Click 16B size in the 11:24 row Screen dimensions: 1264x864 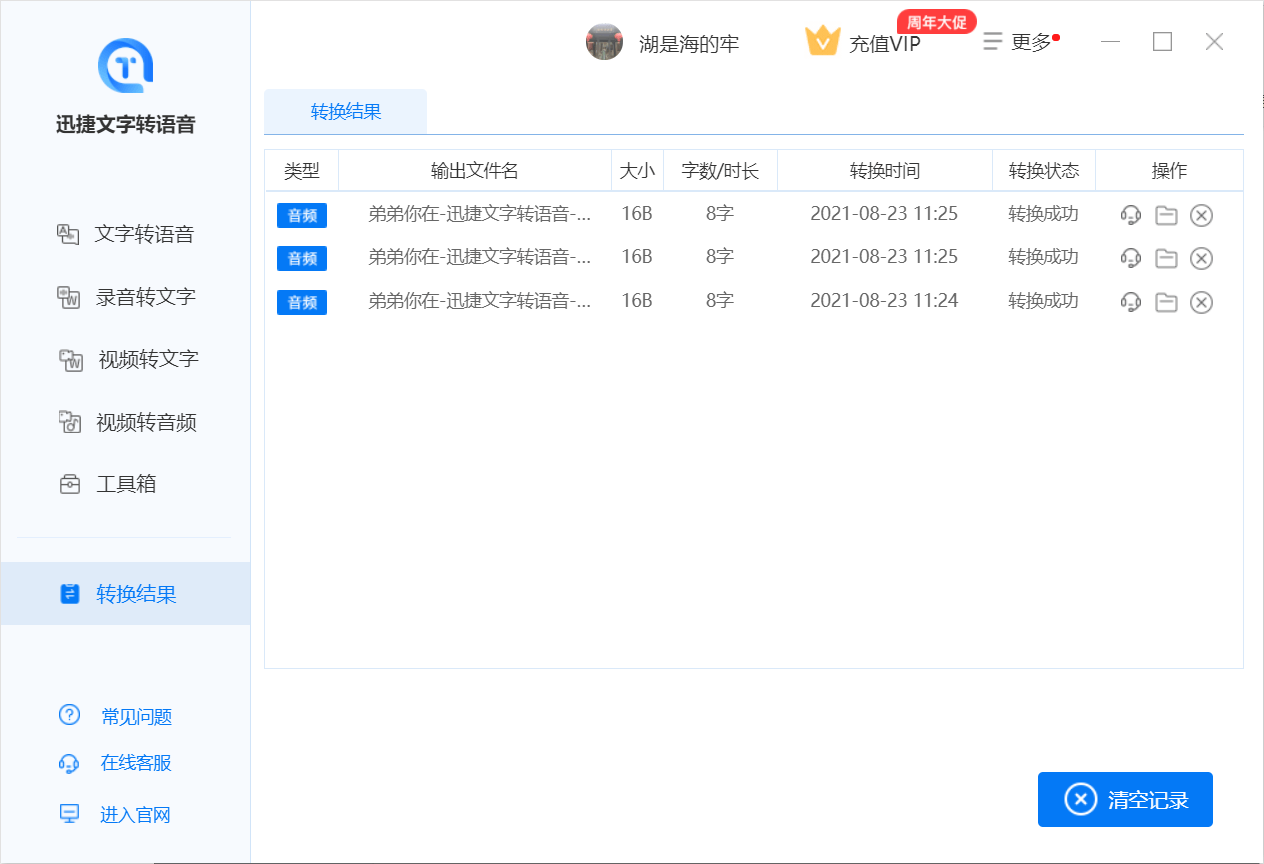click(637, 300)
